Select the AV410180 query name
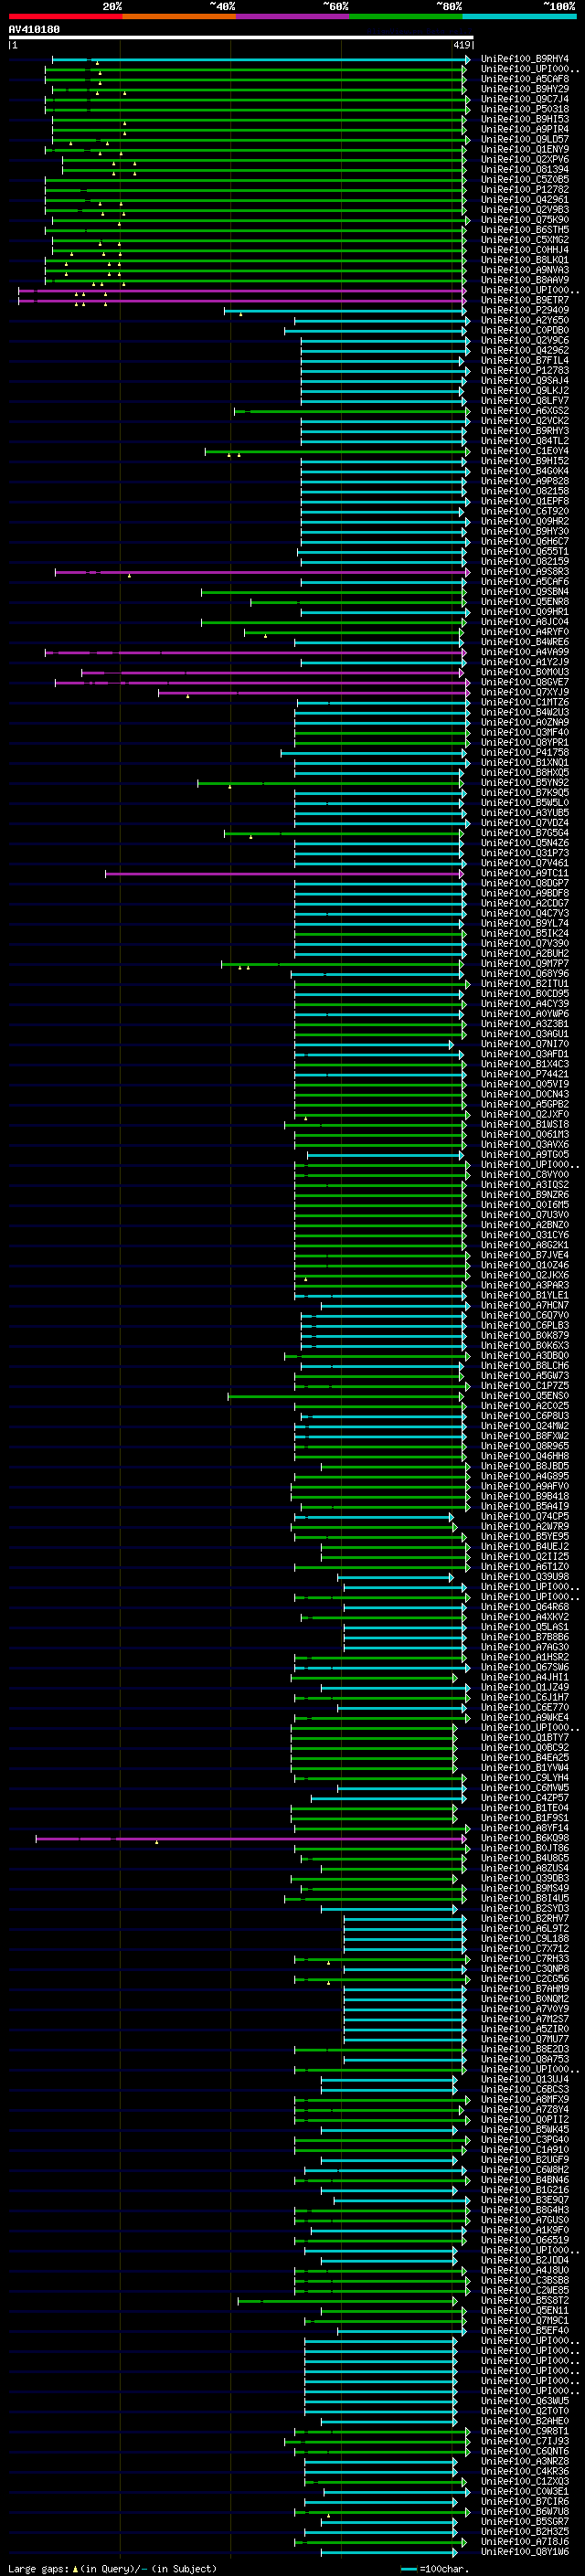The height and width of the screenshot is (2576, 585). (34, 29)
